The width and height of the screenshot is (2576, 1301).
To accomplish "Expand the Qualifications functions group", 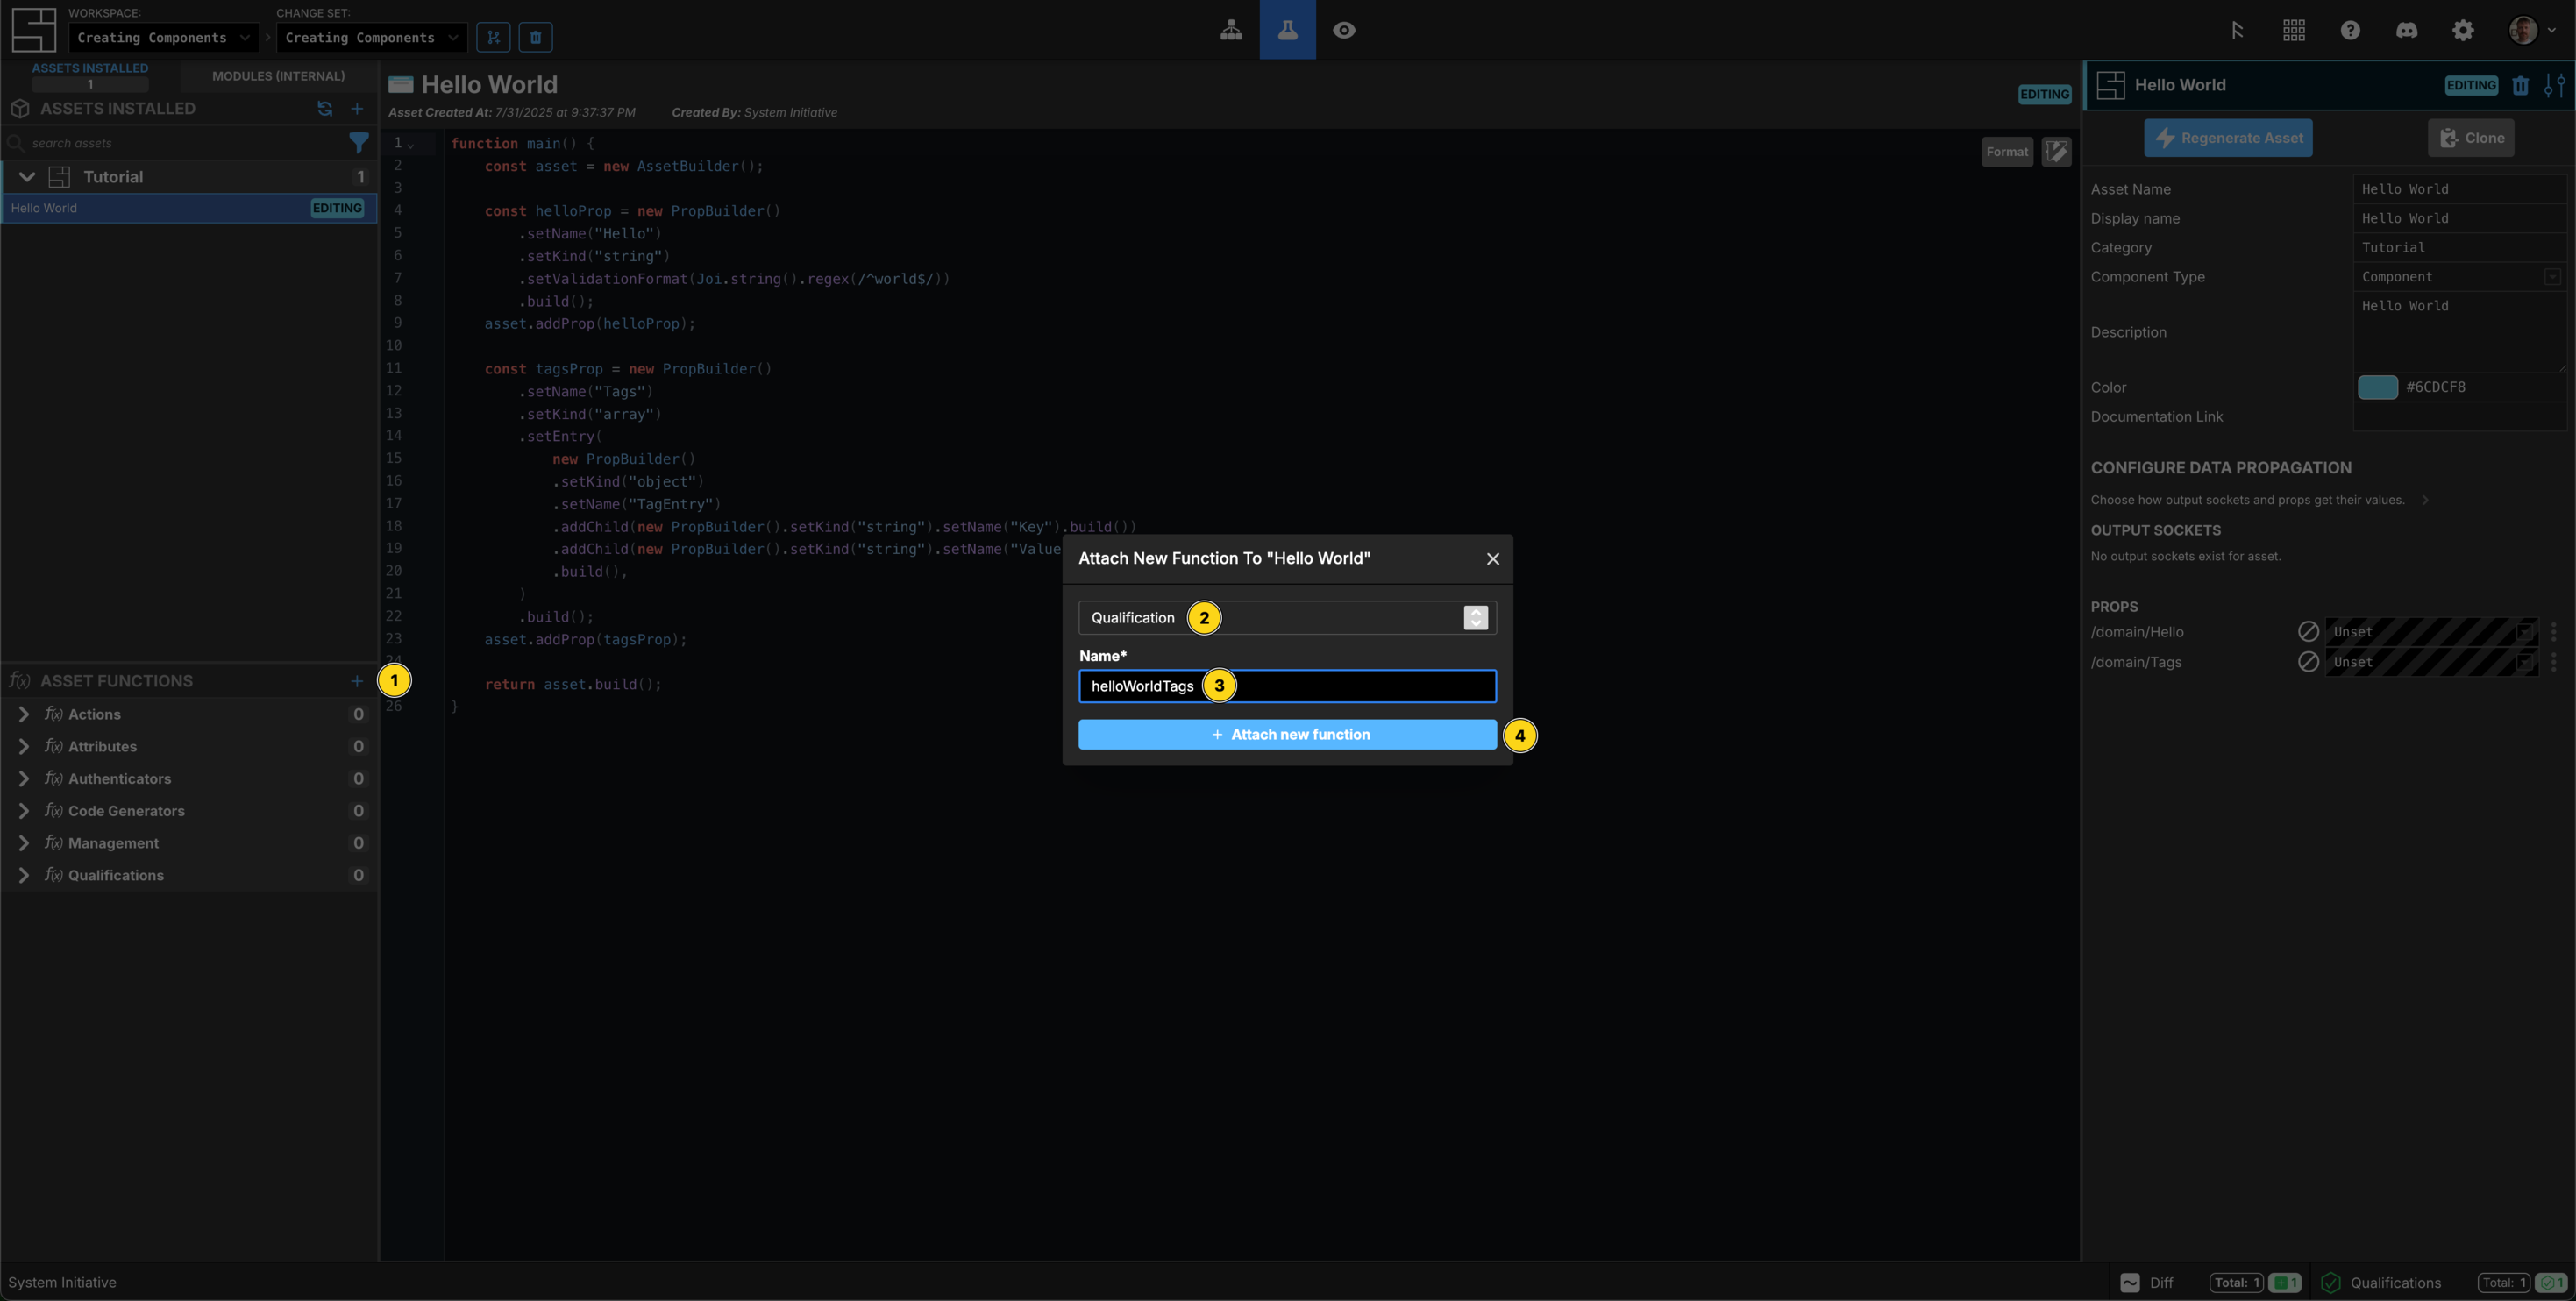I will tap(24, 875).
